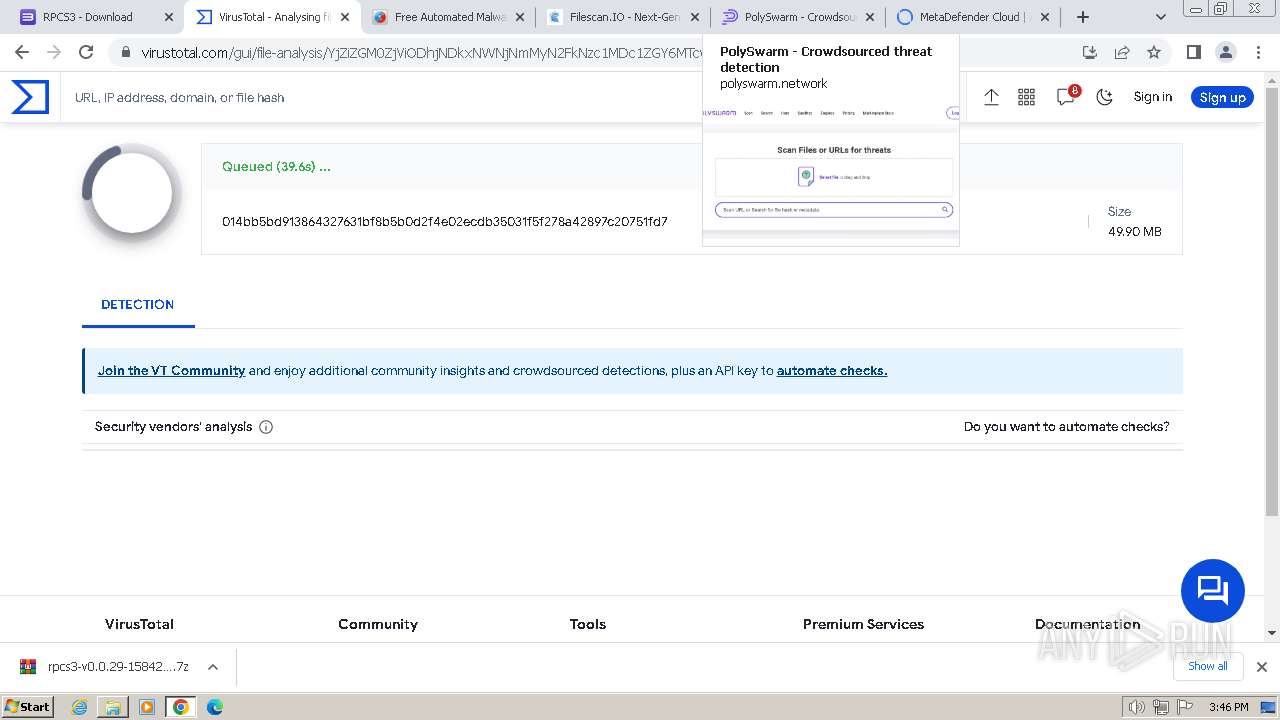Open the Chrome three-dot menu
Viewport: 1280px width, 720px height.
click(1258, 52)
